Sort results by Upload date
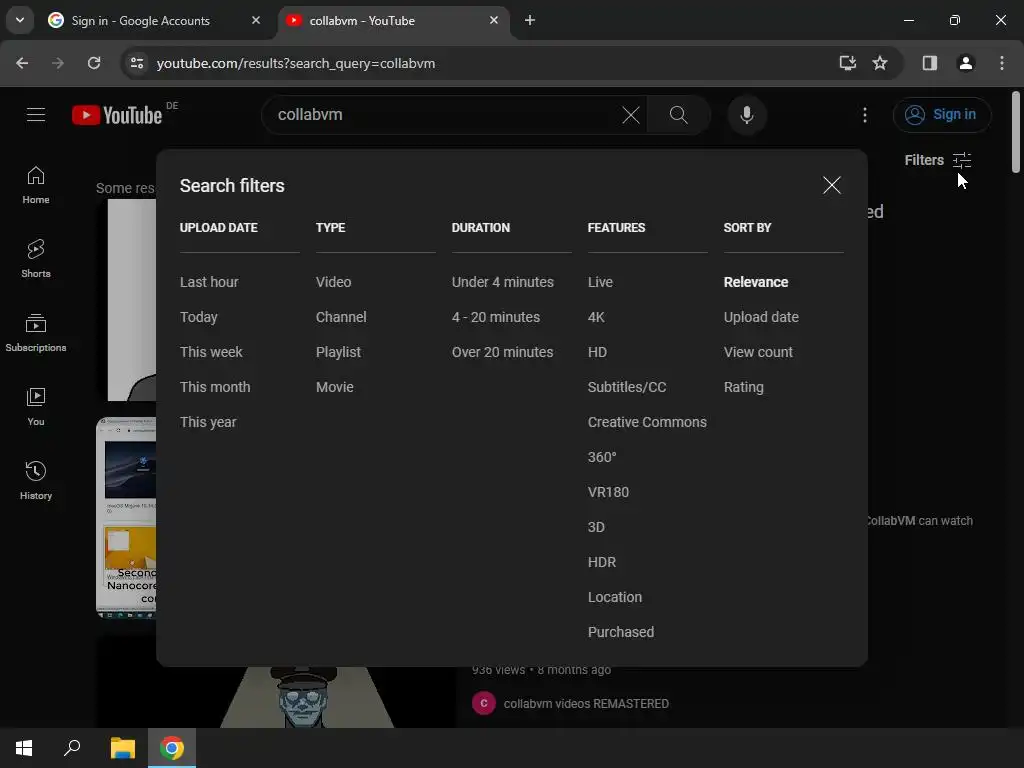 [761, 317]
